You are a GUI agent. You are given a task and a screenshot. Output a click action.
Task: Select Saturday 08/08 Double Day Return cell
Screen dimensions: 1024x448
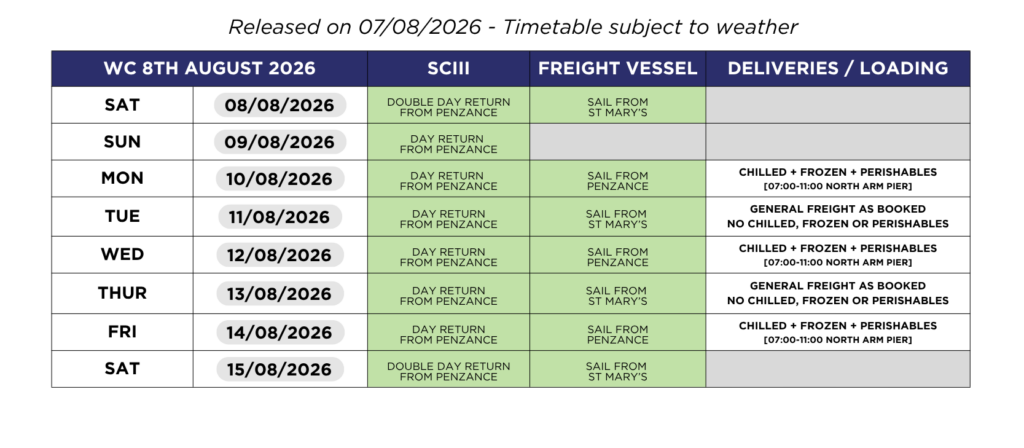pyautogui.click(x=448, y=105)
